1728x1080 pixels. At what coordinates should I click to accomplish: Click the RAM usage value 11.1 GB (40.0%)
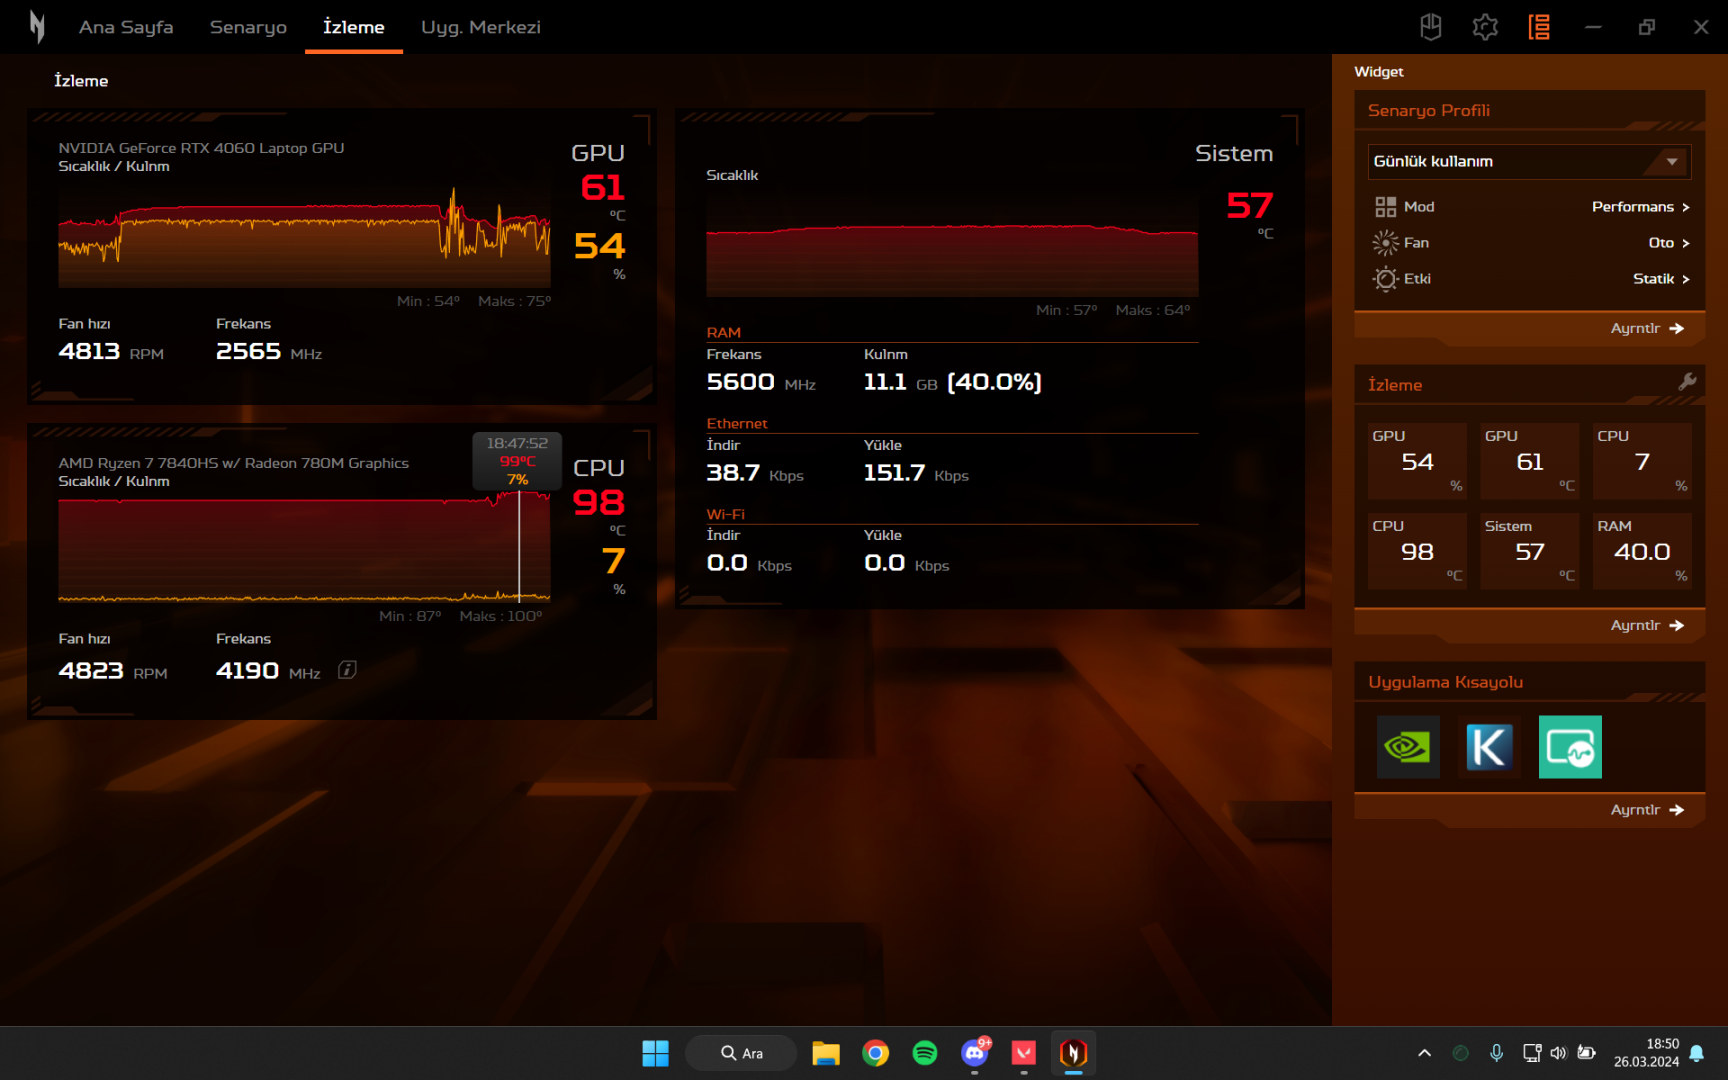point(953,382)
